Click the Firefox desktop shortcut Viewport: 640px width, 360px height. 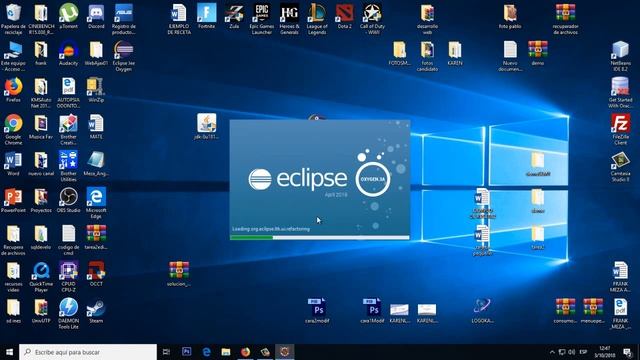[13, 90]
